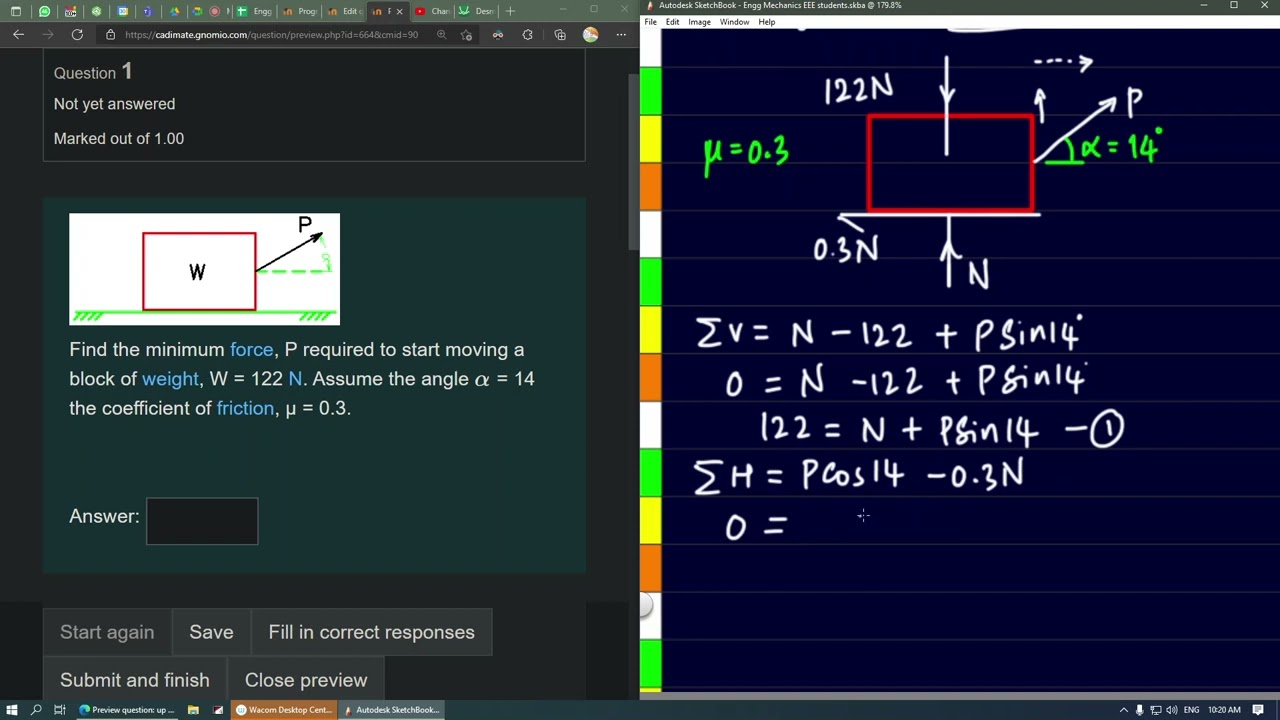
Task: Open Windows Task View
Action: point(60,710)
